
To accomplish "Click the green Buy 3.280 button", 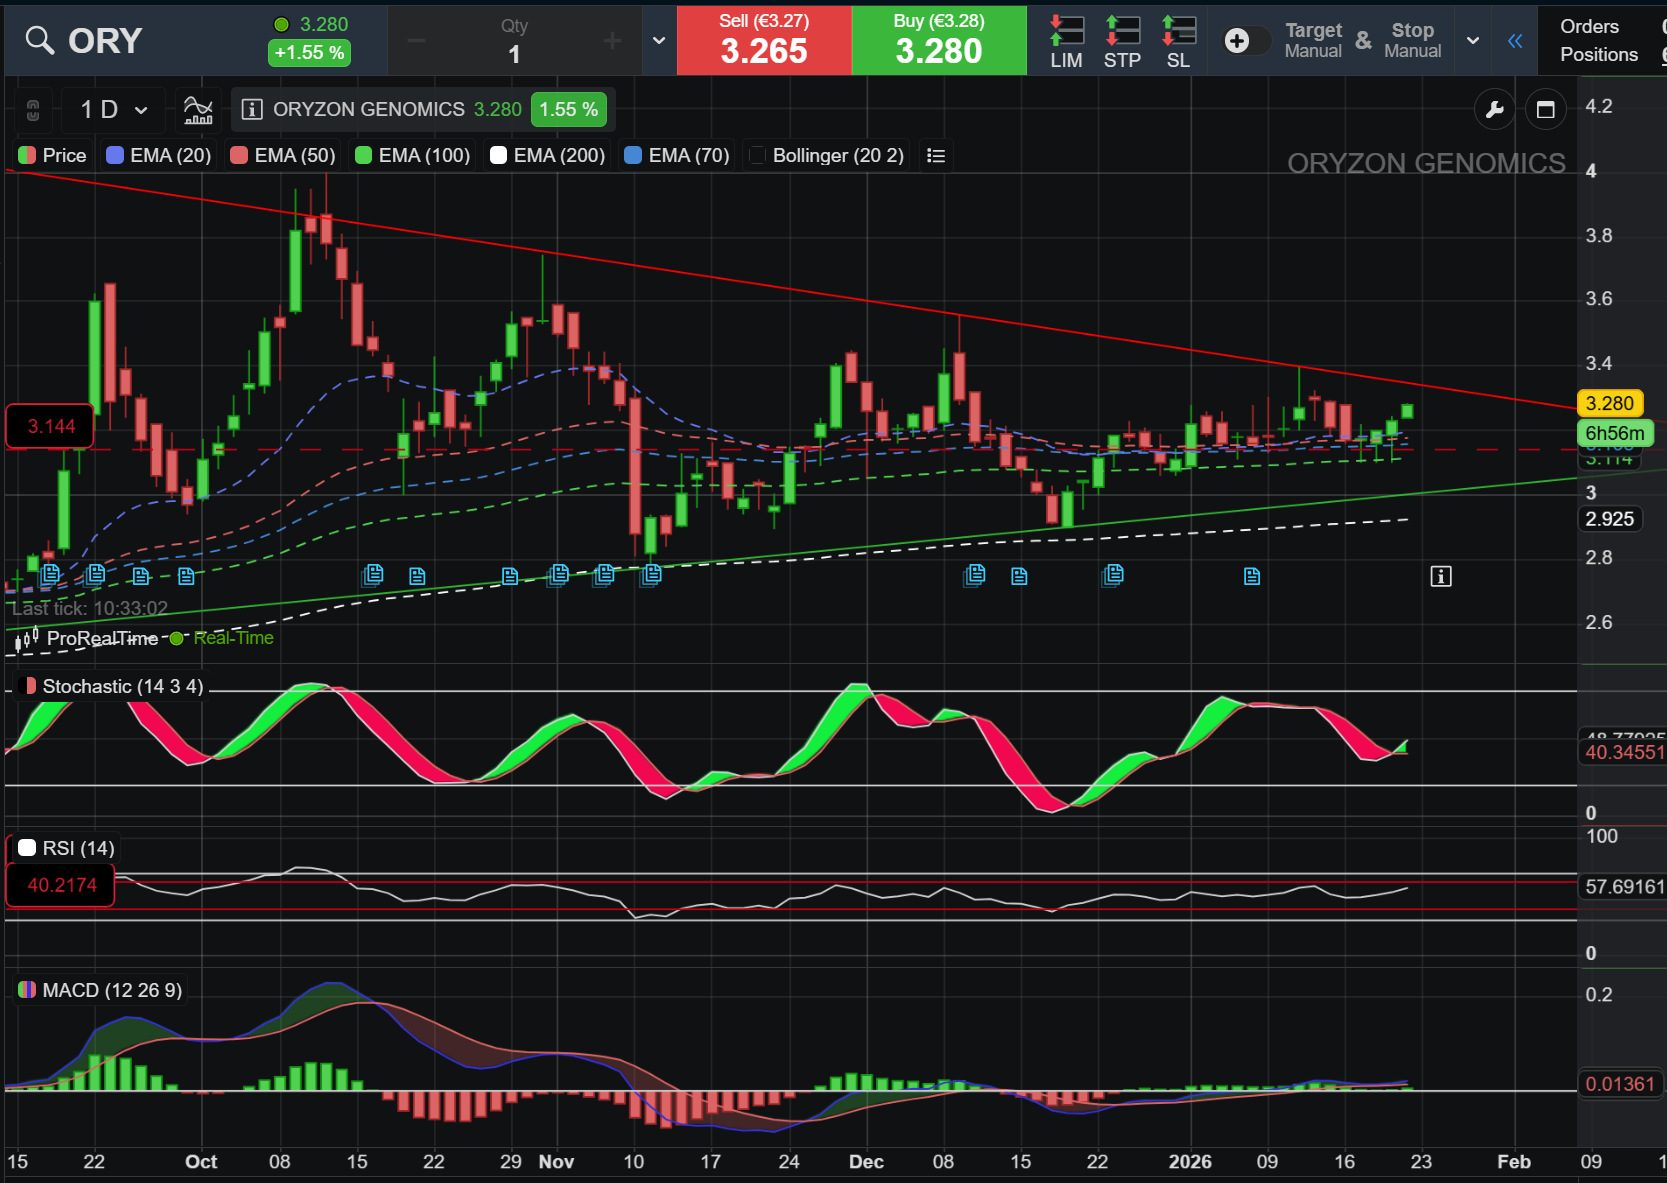I will click(939, 40).
